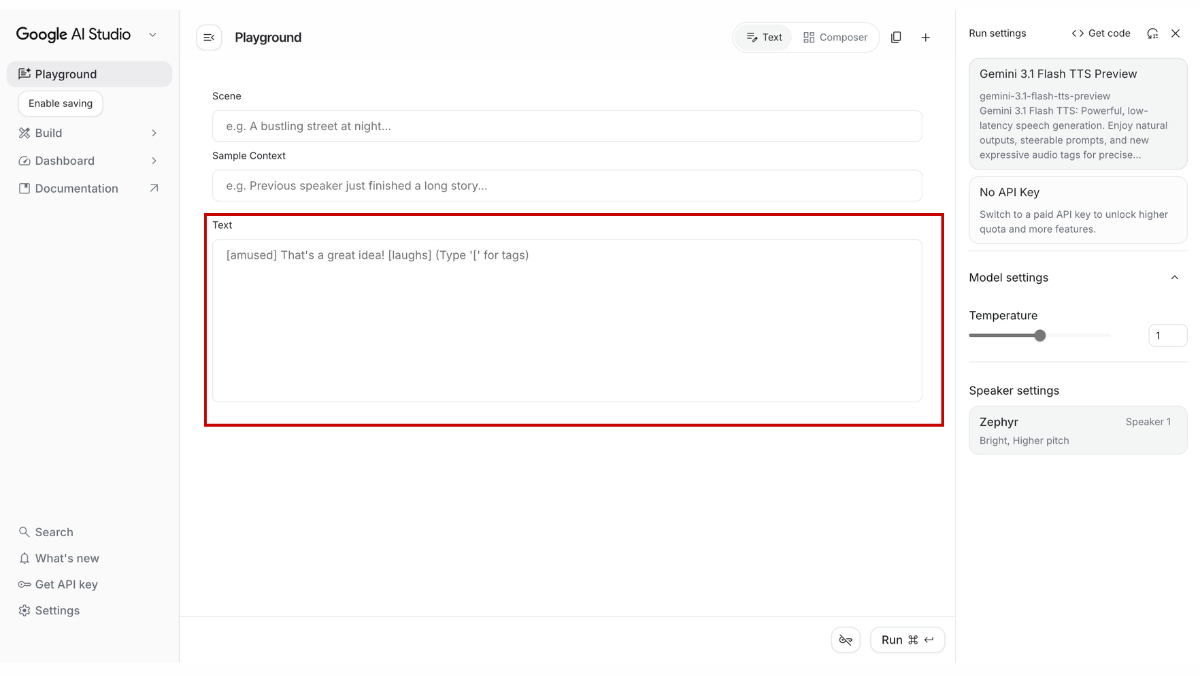Expand the Dashboard submenu chevron
Image resolution: width=1200 pixels, height=675 pixels.
(154, 161)
